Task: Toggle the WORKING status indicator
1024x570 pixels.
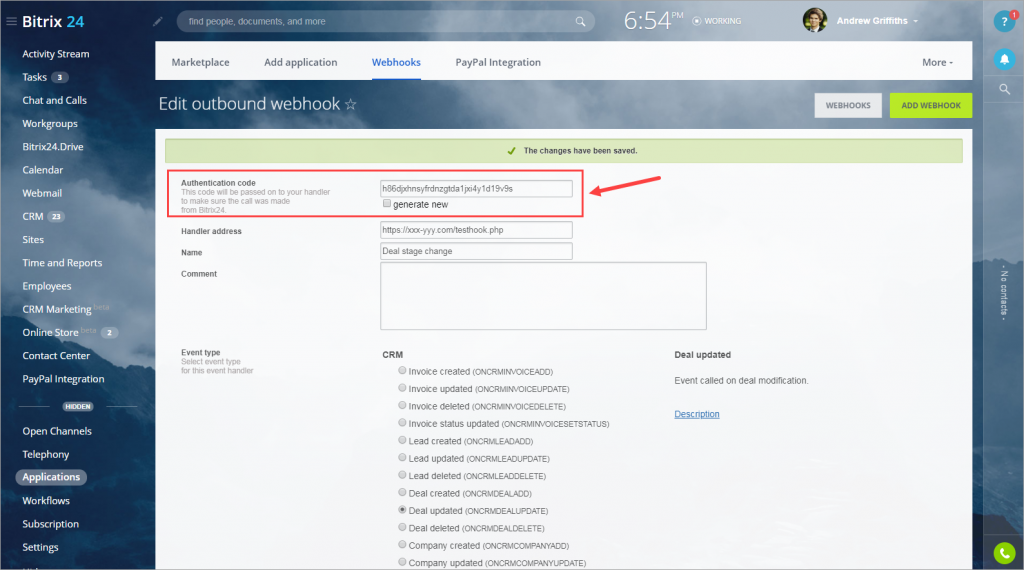Action: pyautogui.click(x=717, y=22)
